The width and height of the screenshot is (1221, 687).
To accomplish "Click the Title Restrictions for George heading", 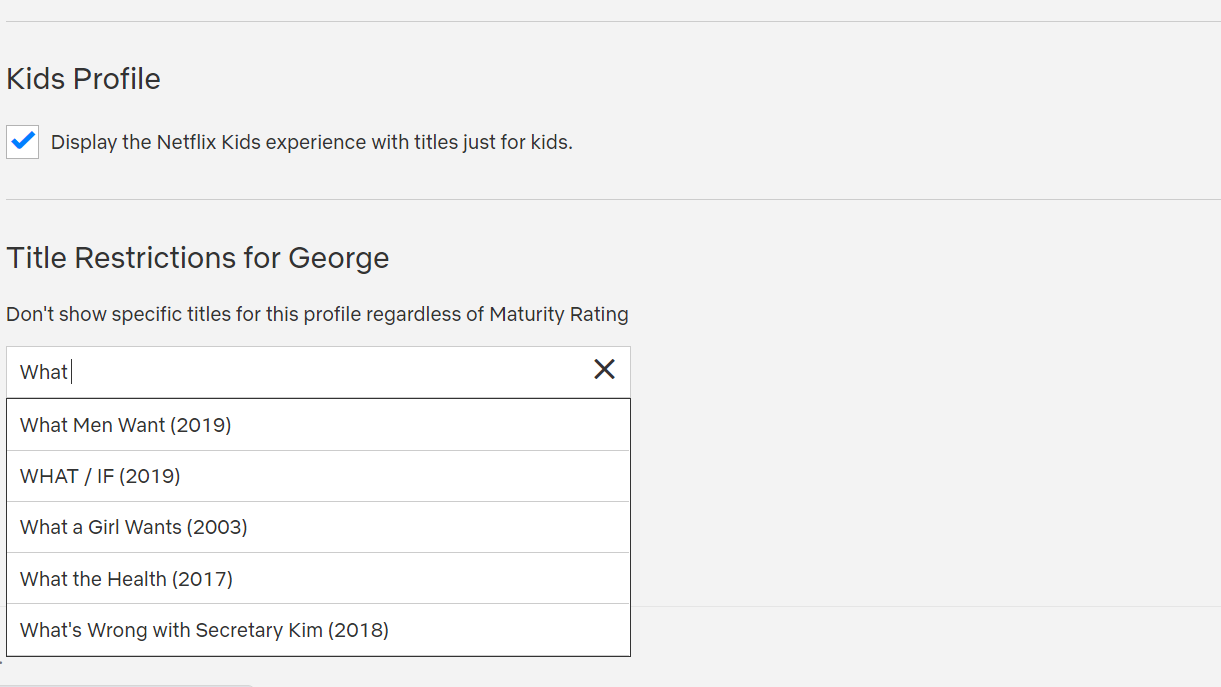I will pyautogui.click(x=198, y=258).
